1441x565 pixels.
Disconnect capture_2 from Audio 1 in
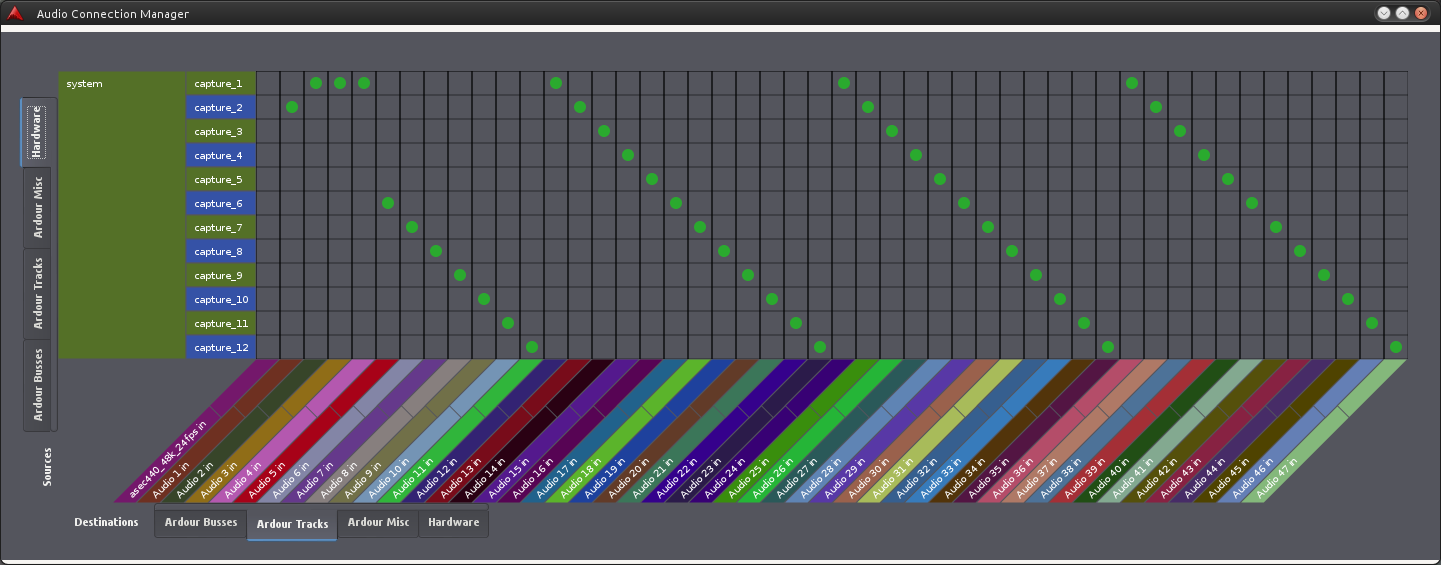(292, 107)
